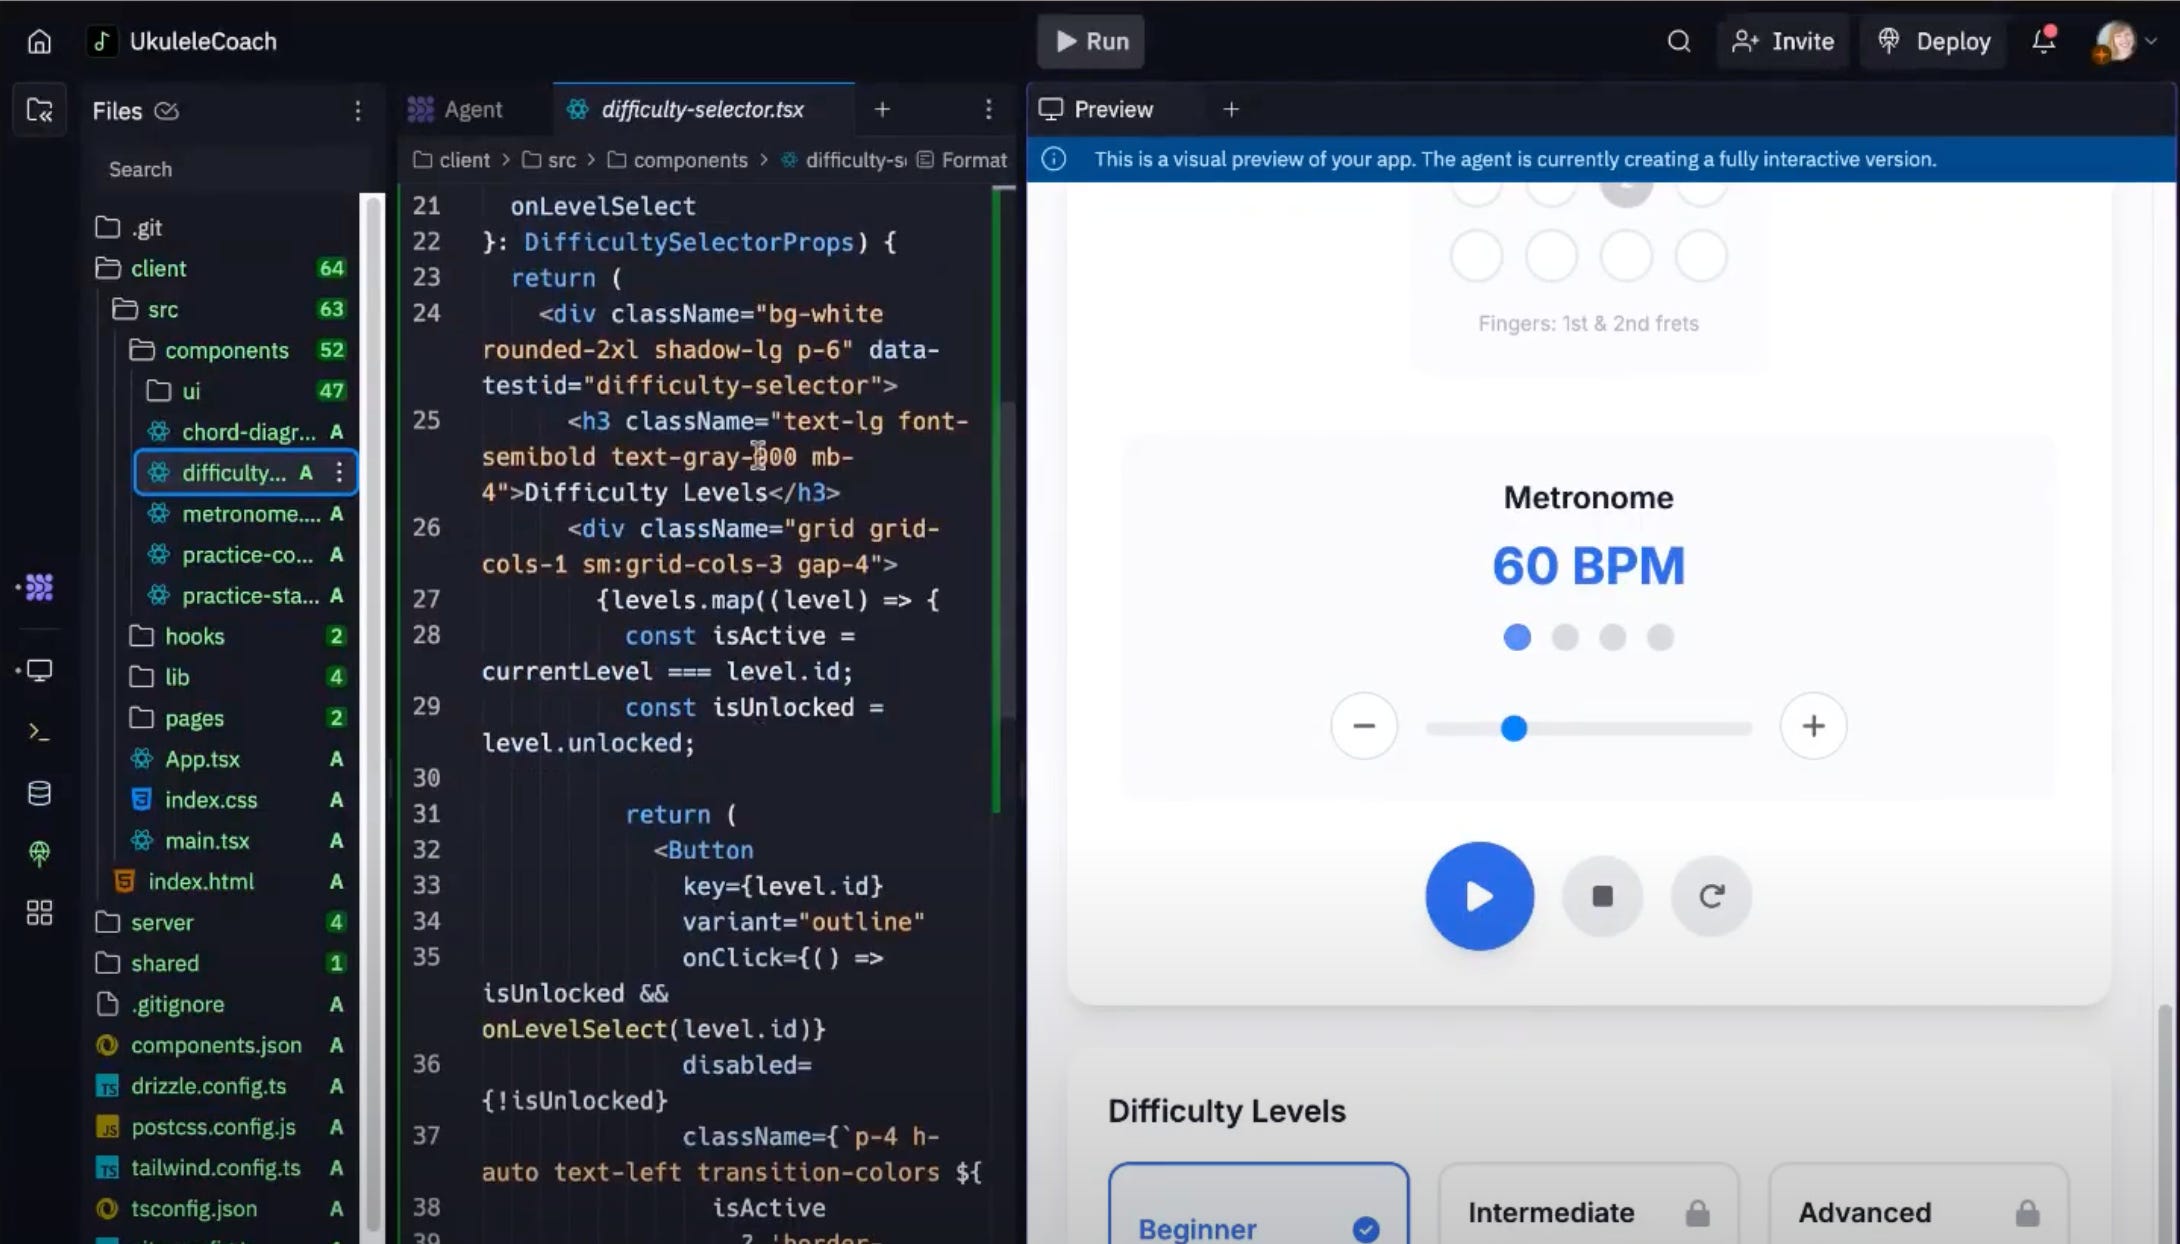Select the difficulty-selector.tsx tab
This screenshot has height=1244, width=2180.
[702, 109]
